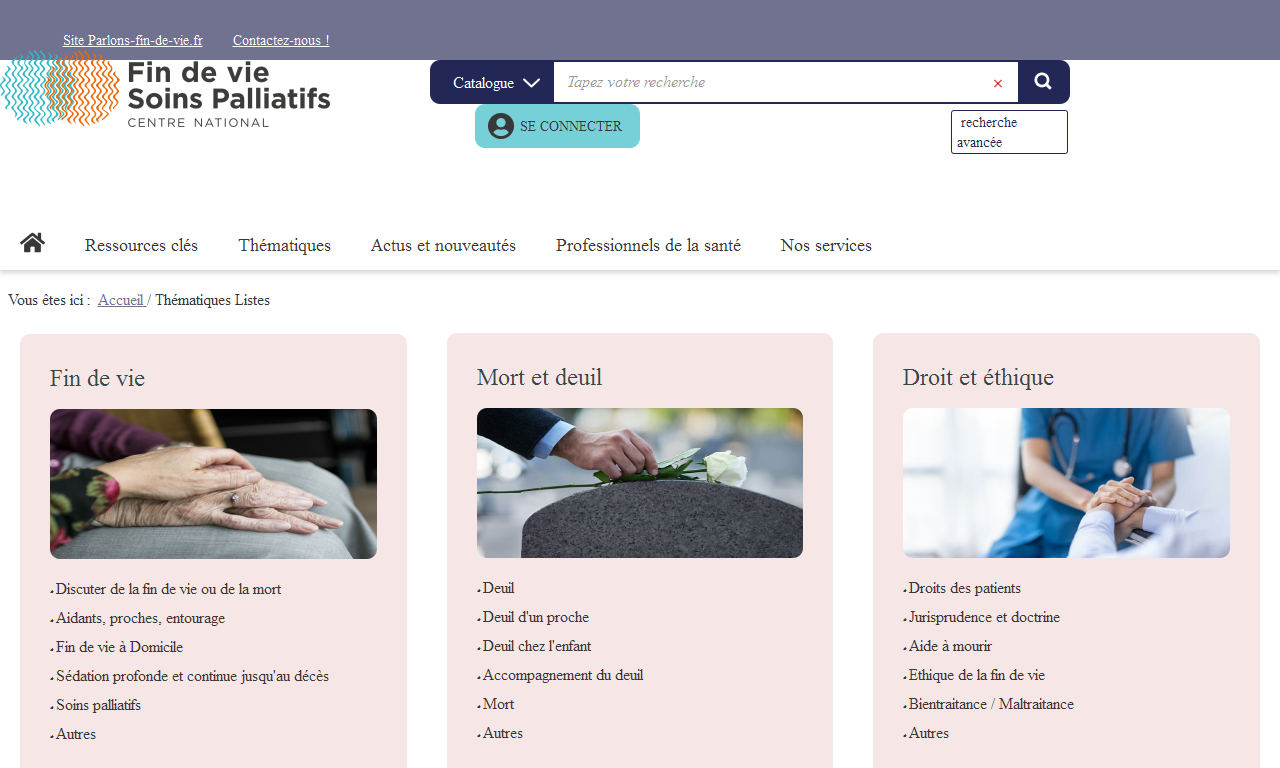Focus the search text input field
Screen dimensions: 1280x768
770,82
